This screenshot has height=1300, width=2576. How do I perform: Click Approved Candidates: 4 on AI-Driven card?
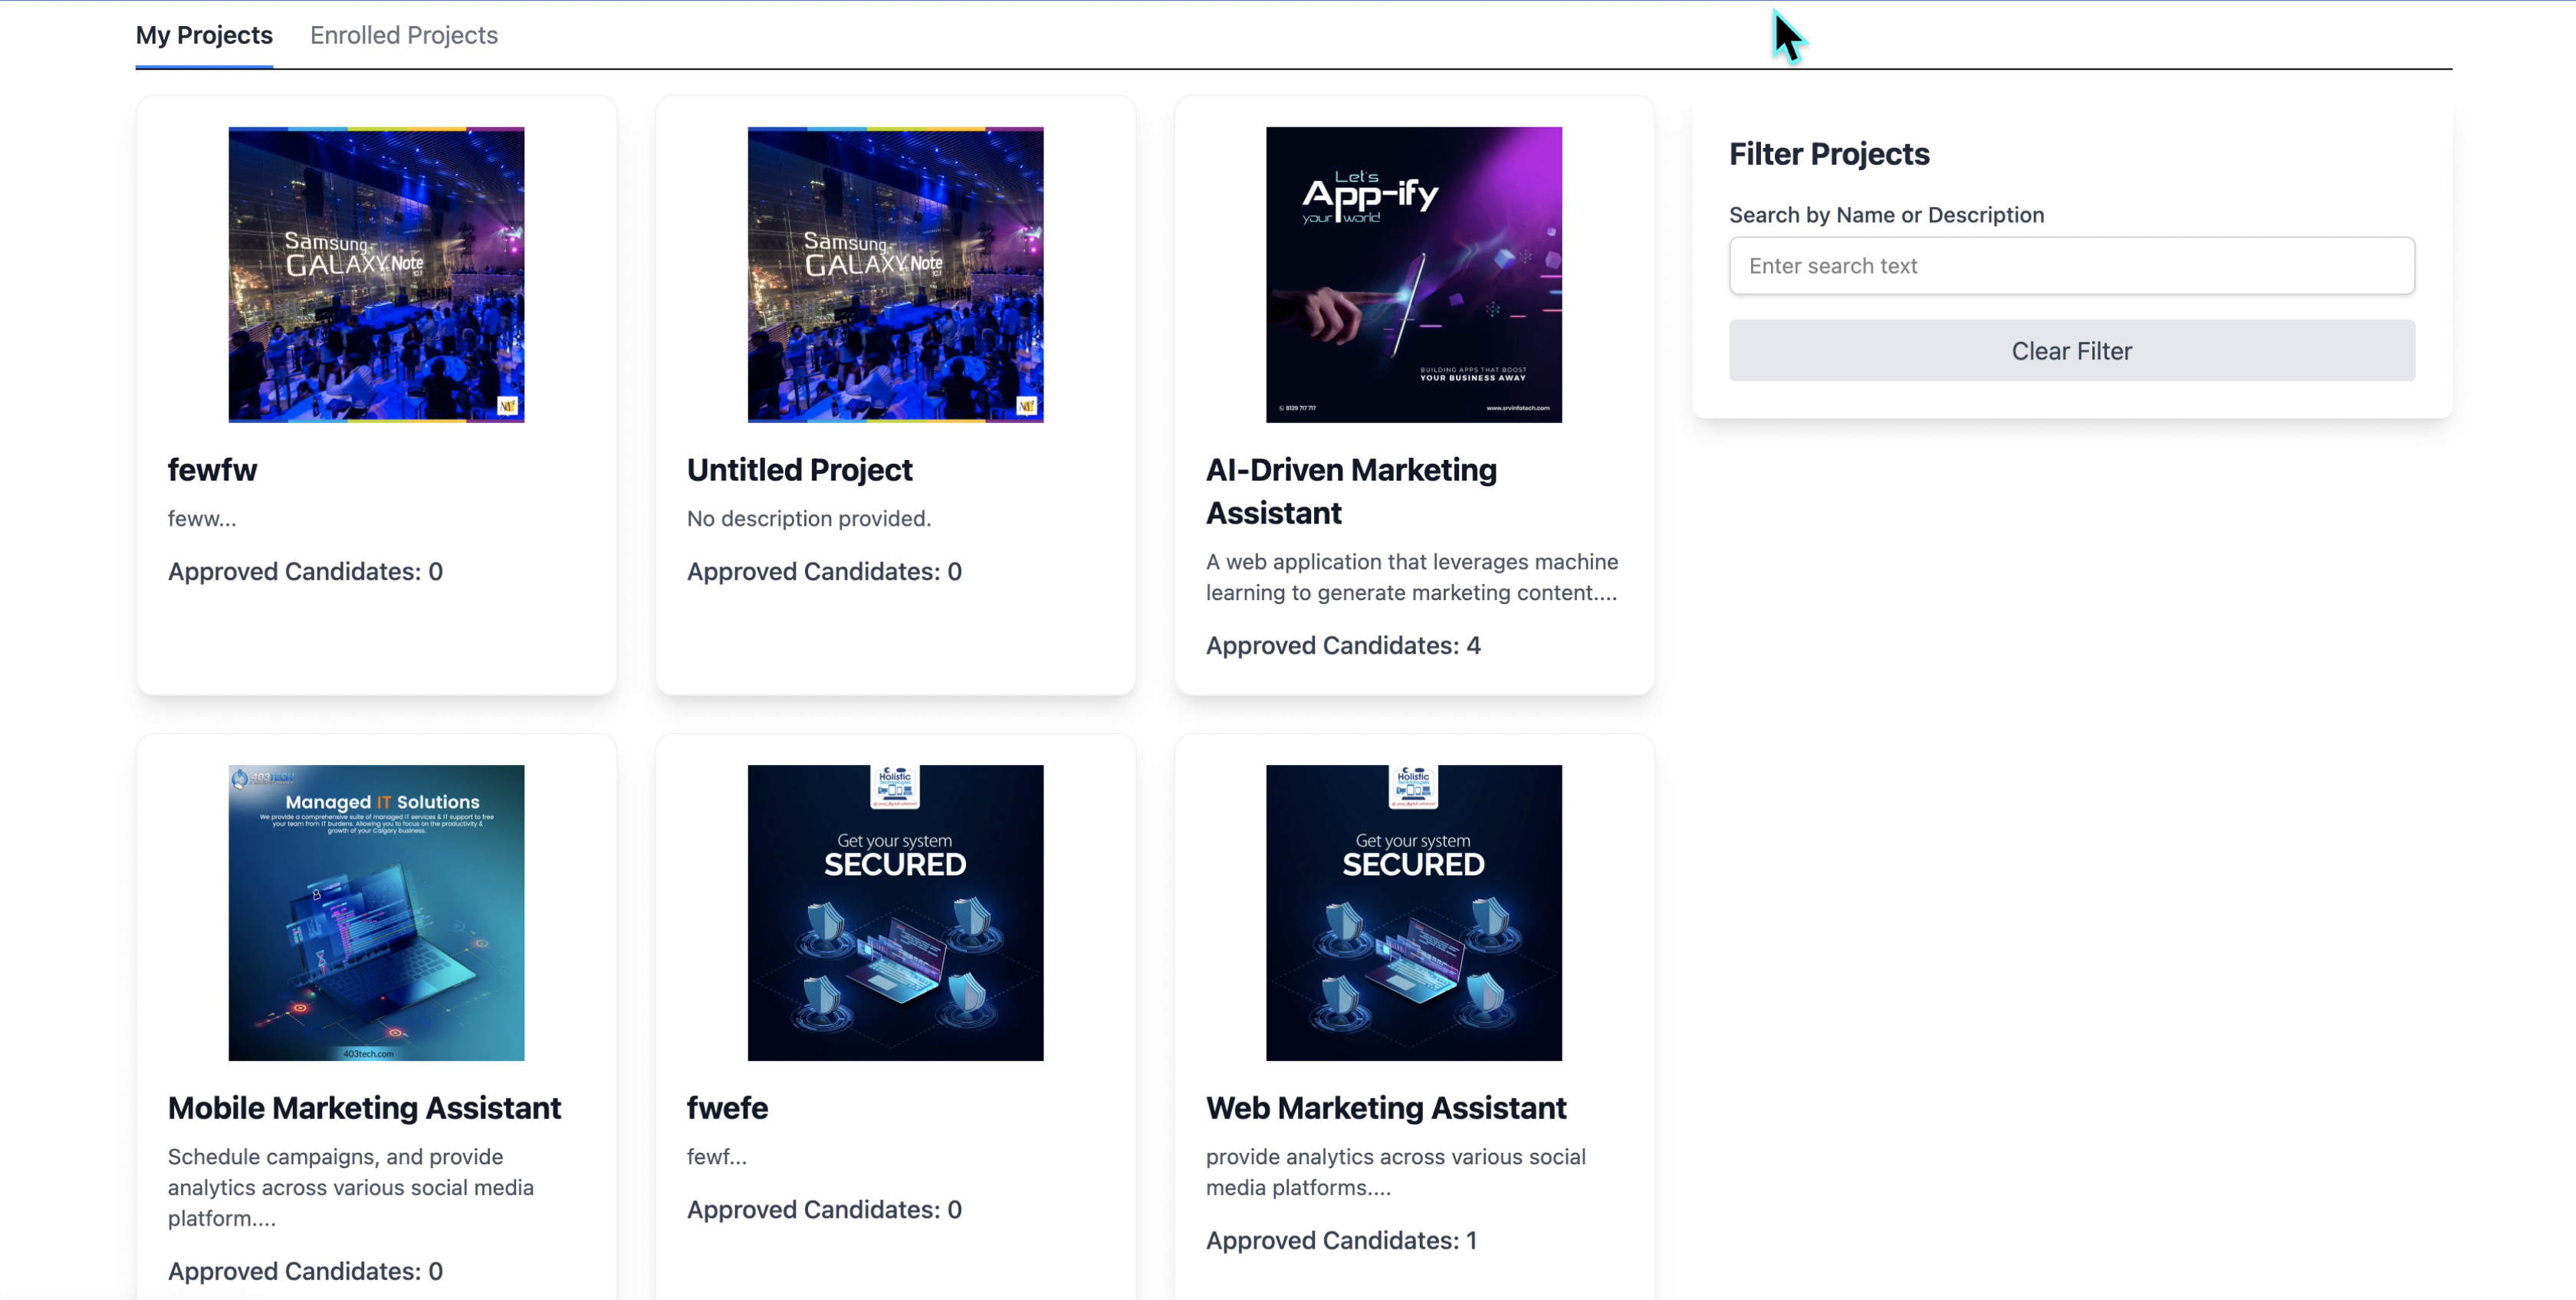1343,646
